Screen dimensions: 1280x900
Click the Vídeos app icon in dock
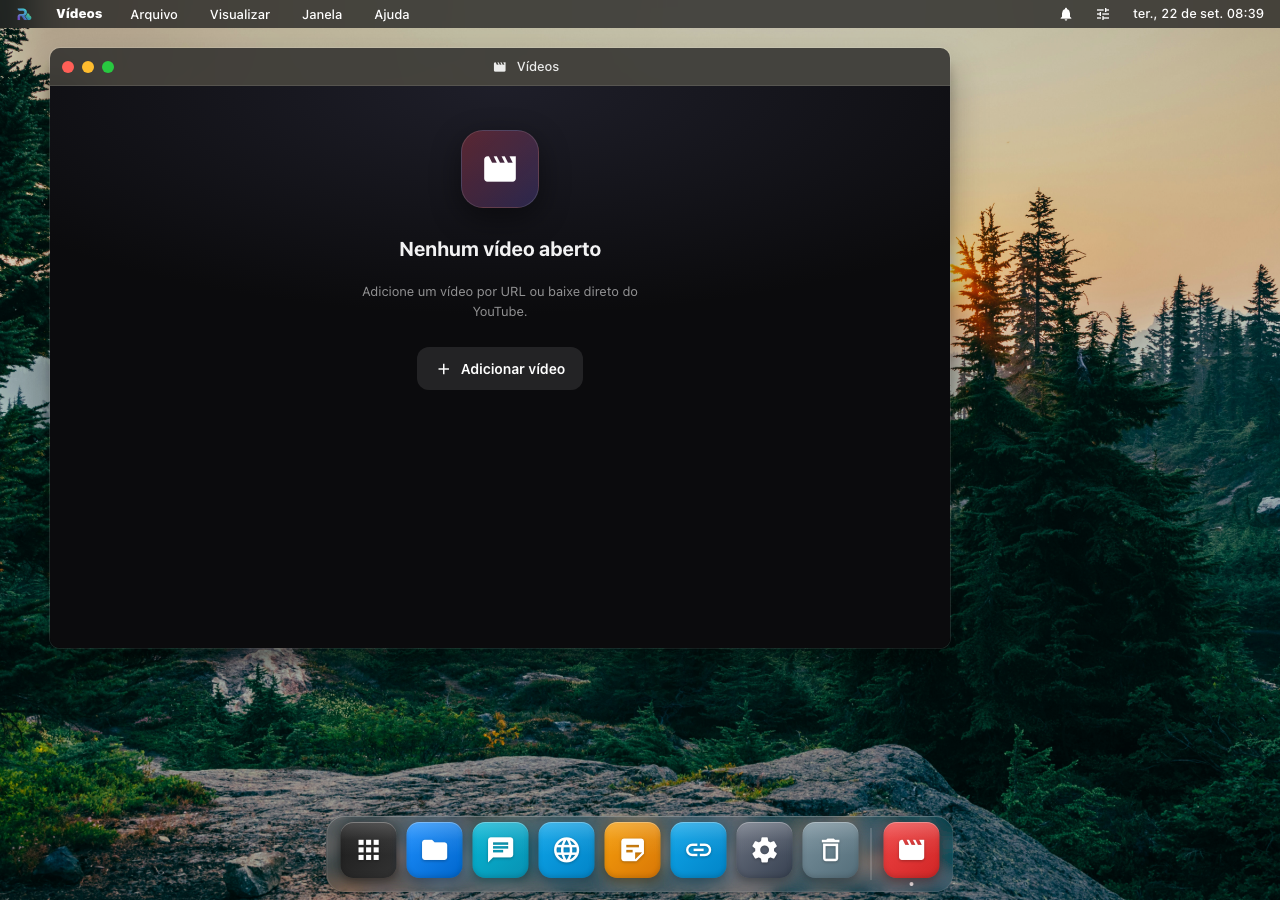912,850
